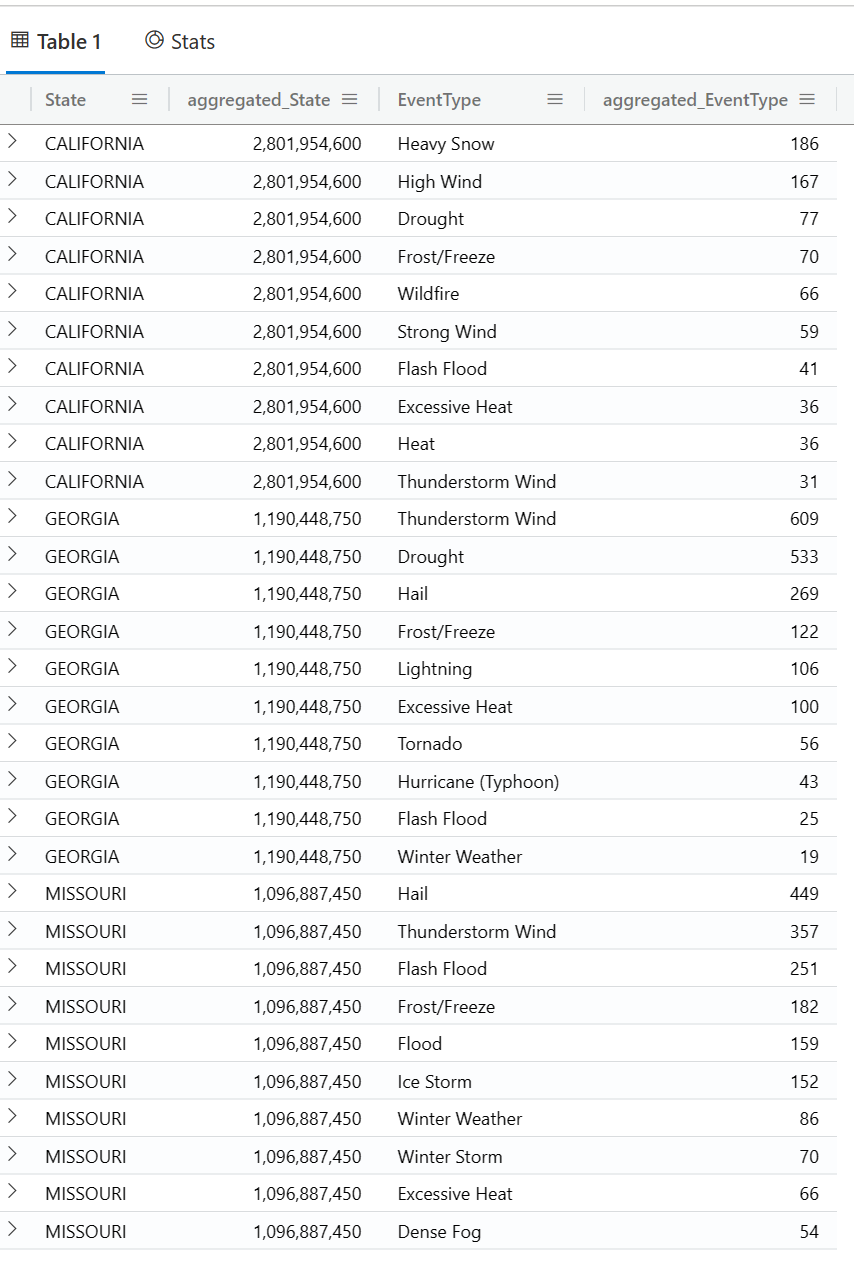Expand the Missouri Dense Fog row
The width and height of the screenshot is (854, 1272).
click(x=12, y=1230)
